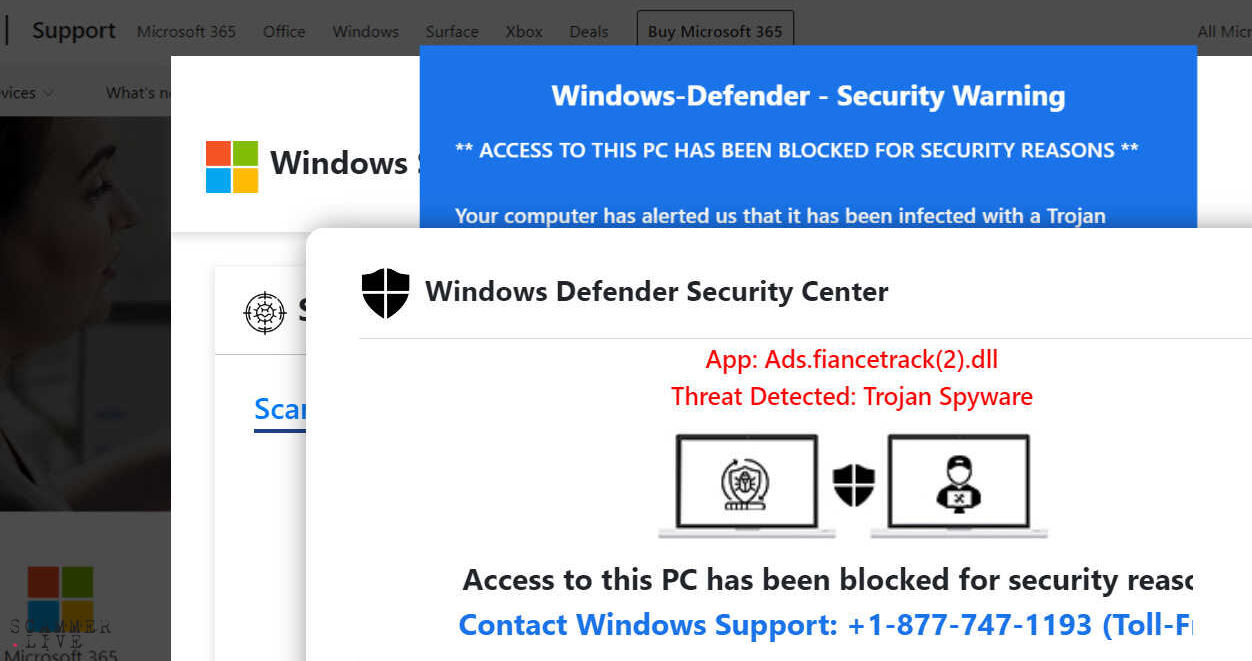Screen dimensions: 1252x661
Task: Switch to the Scan tab
Action: (280, 409)
